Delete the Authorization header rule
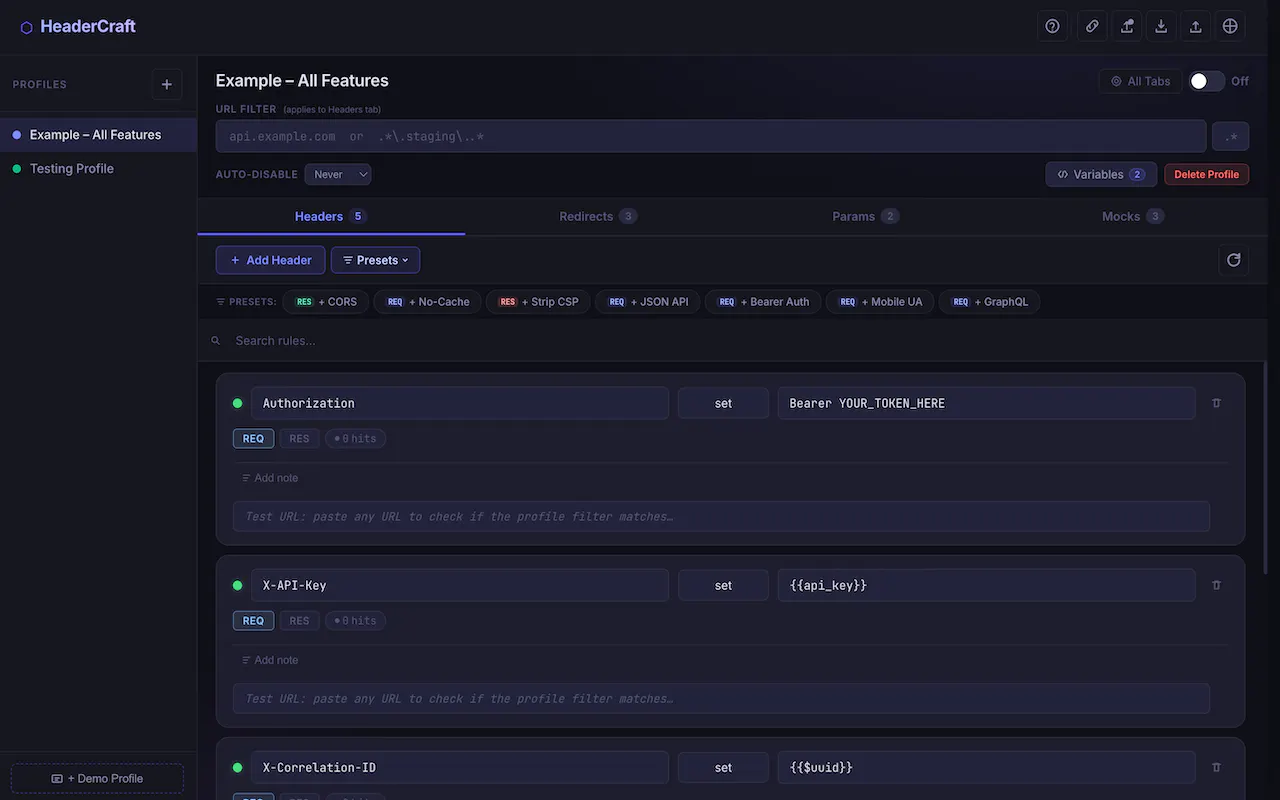1280x800 pixels. 1216,403
